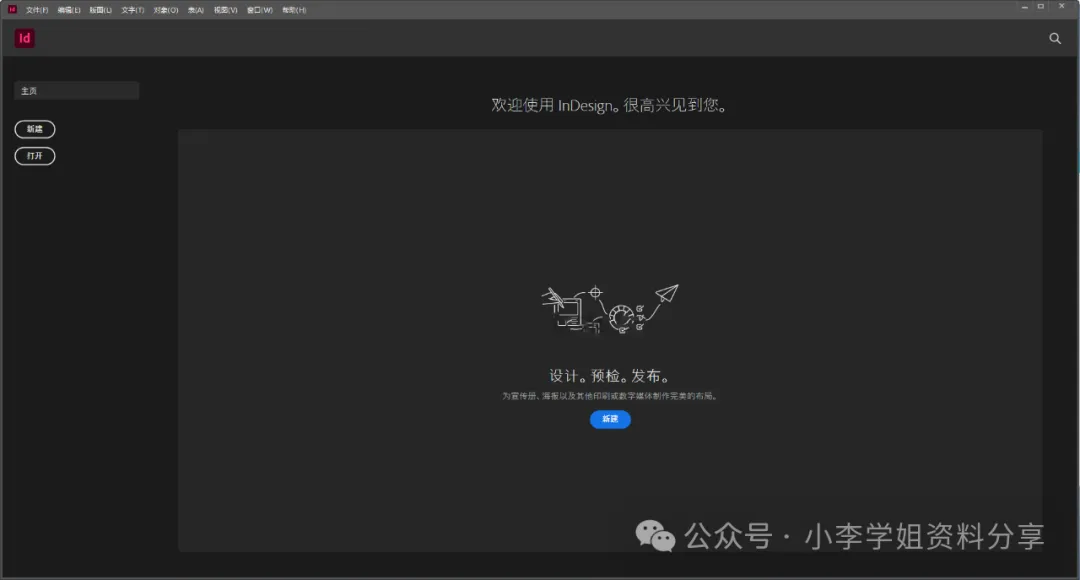Minimize the InDesign window
The image size is (1080, 580).
pyautogui.click(x=1024, y=7)
